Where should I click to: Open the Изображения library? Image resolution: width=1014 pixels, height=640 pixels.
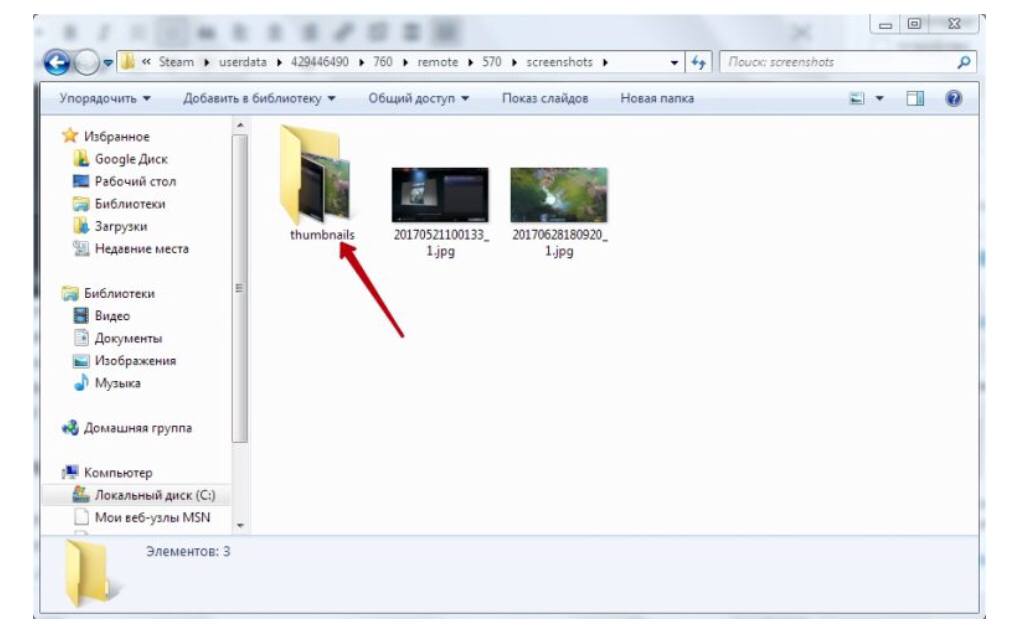(x=135, y=361)
